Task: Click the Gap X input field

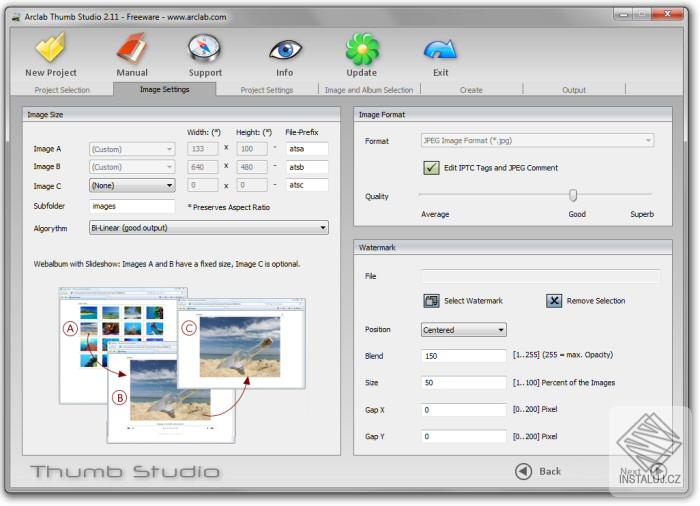Action: 463,410
